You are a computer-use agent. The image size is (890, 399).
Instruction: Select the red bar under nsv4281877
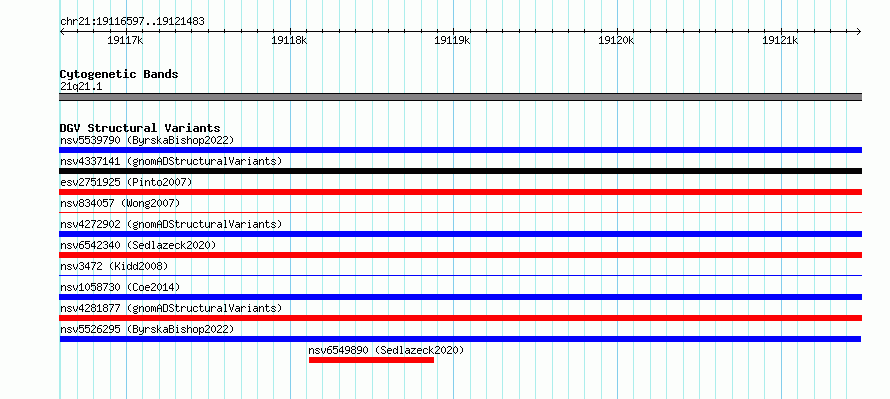pyautogui.click(x=460, y=318)
